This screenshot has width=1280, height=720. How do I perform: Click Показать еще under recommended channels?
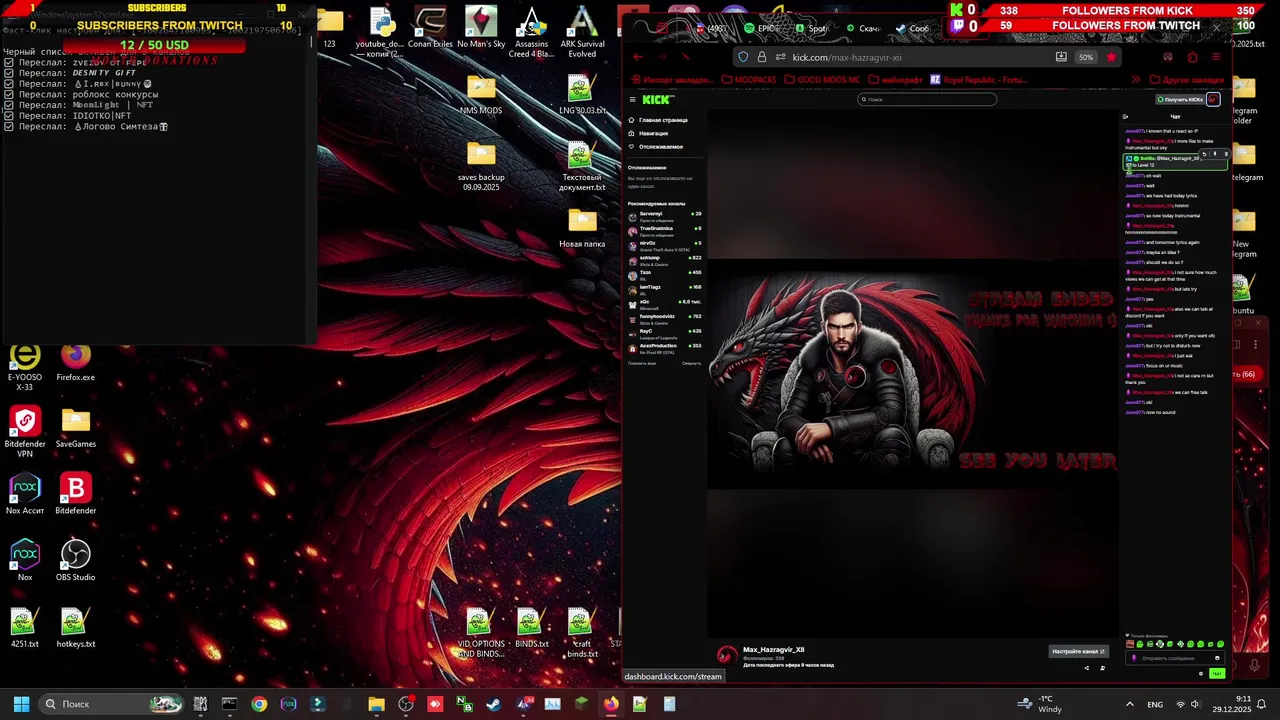[x=641, y=363]
